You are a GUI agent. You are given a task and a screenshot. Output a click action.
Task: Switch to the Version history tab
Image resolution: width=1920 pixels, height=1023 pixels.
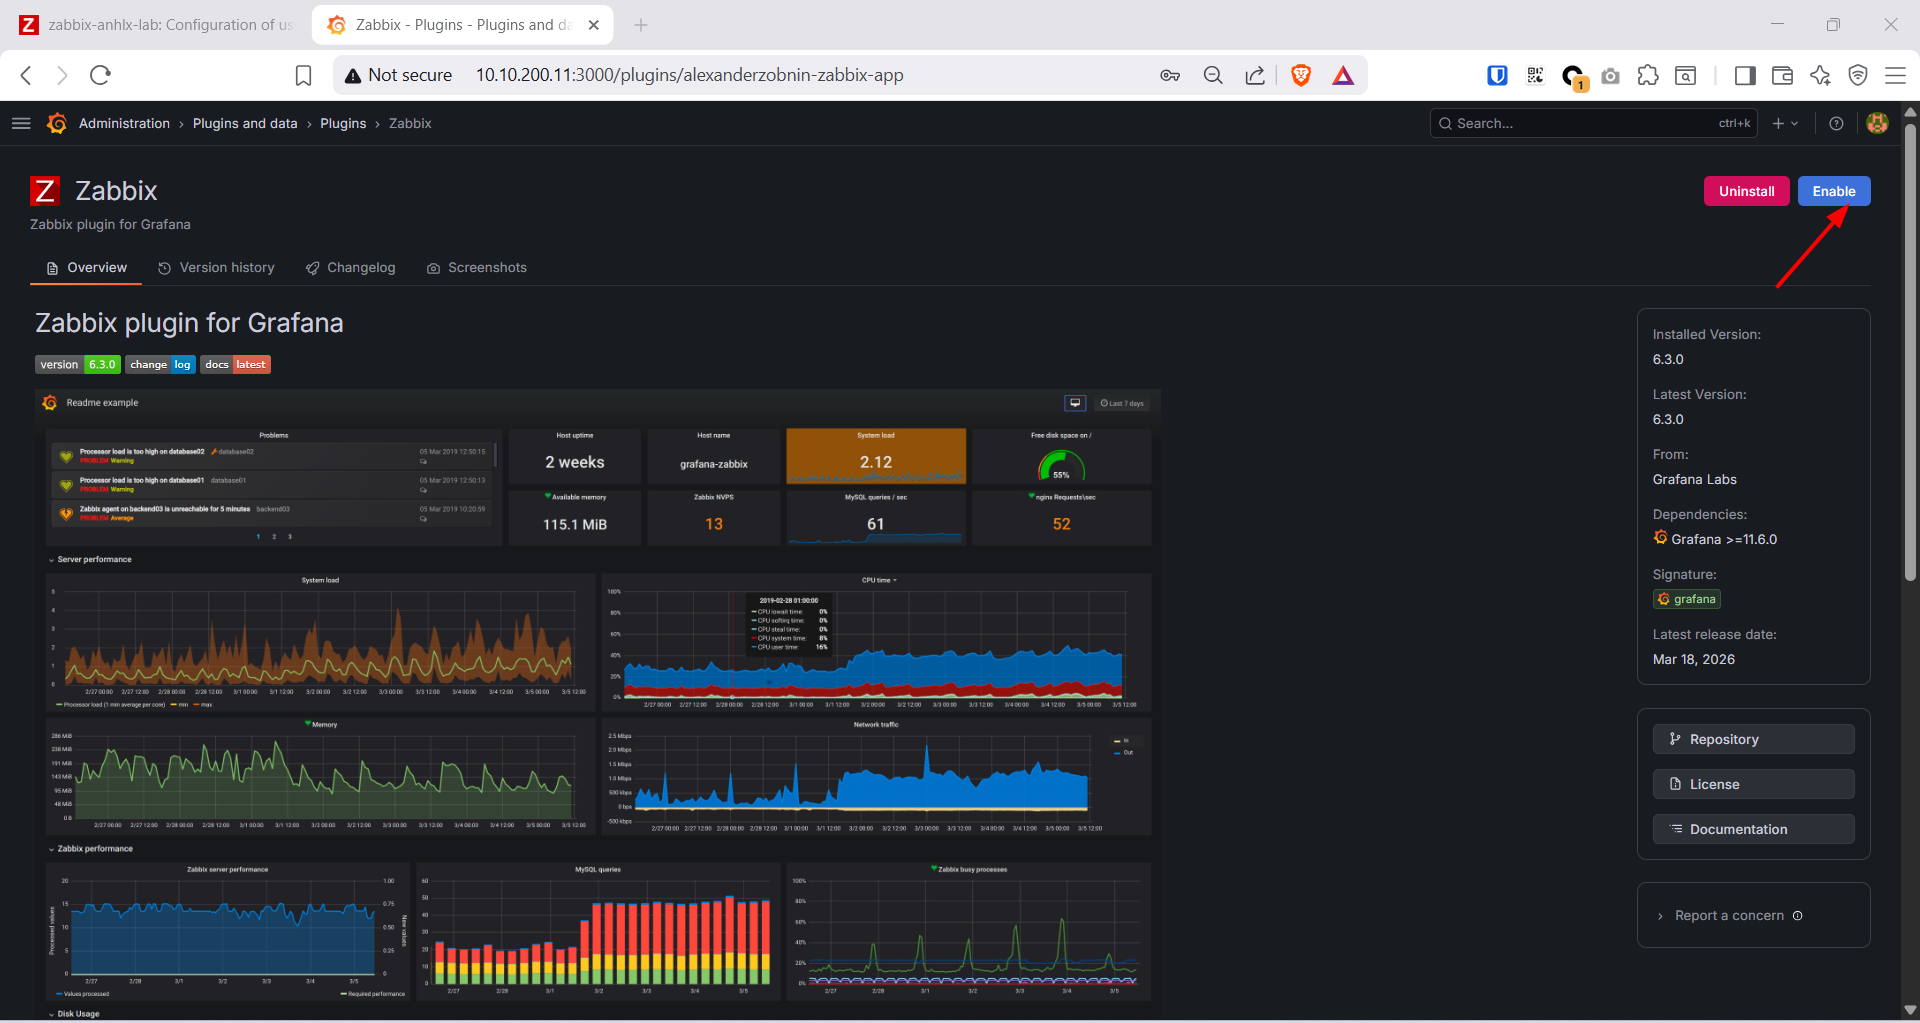coord(216,267)
